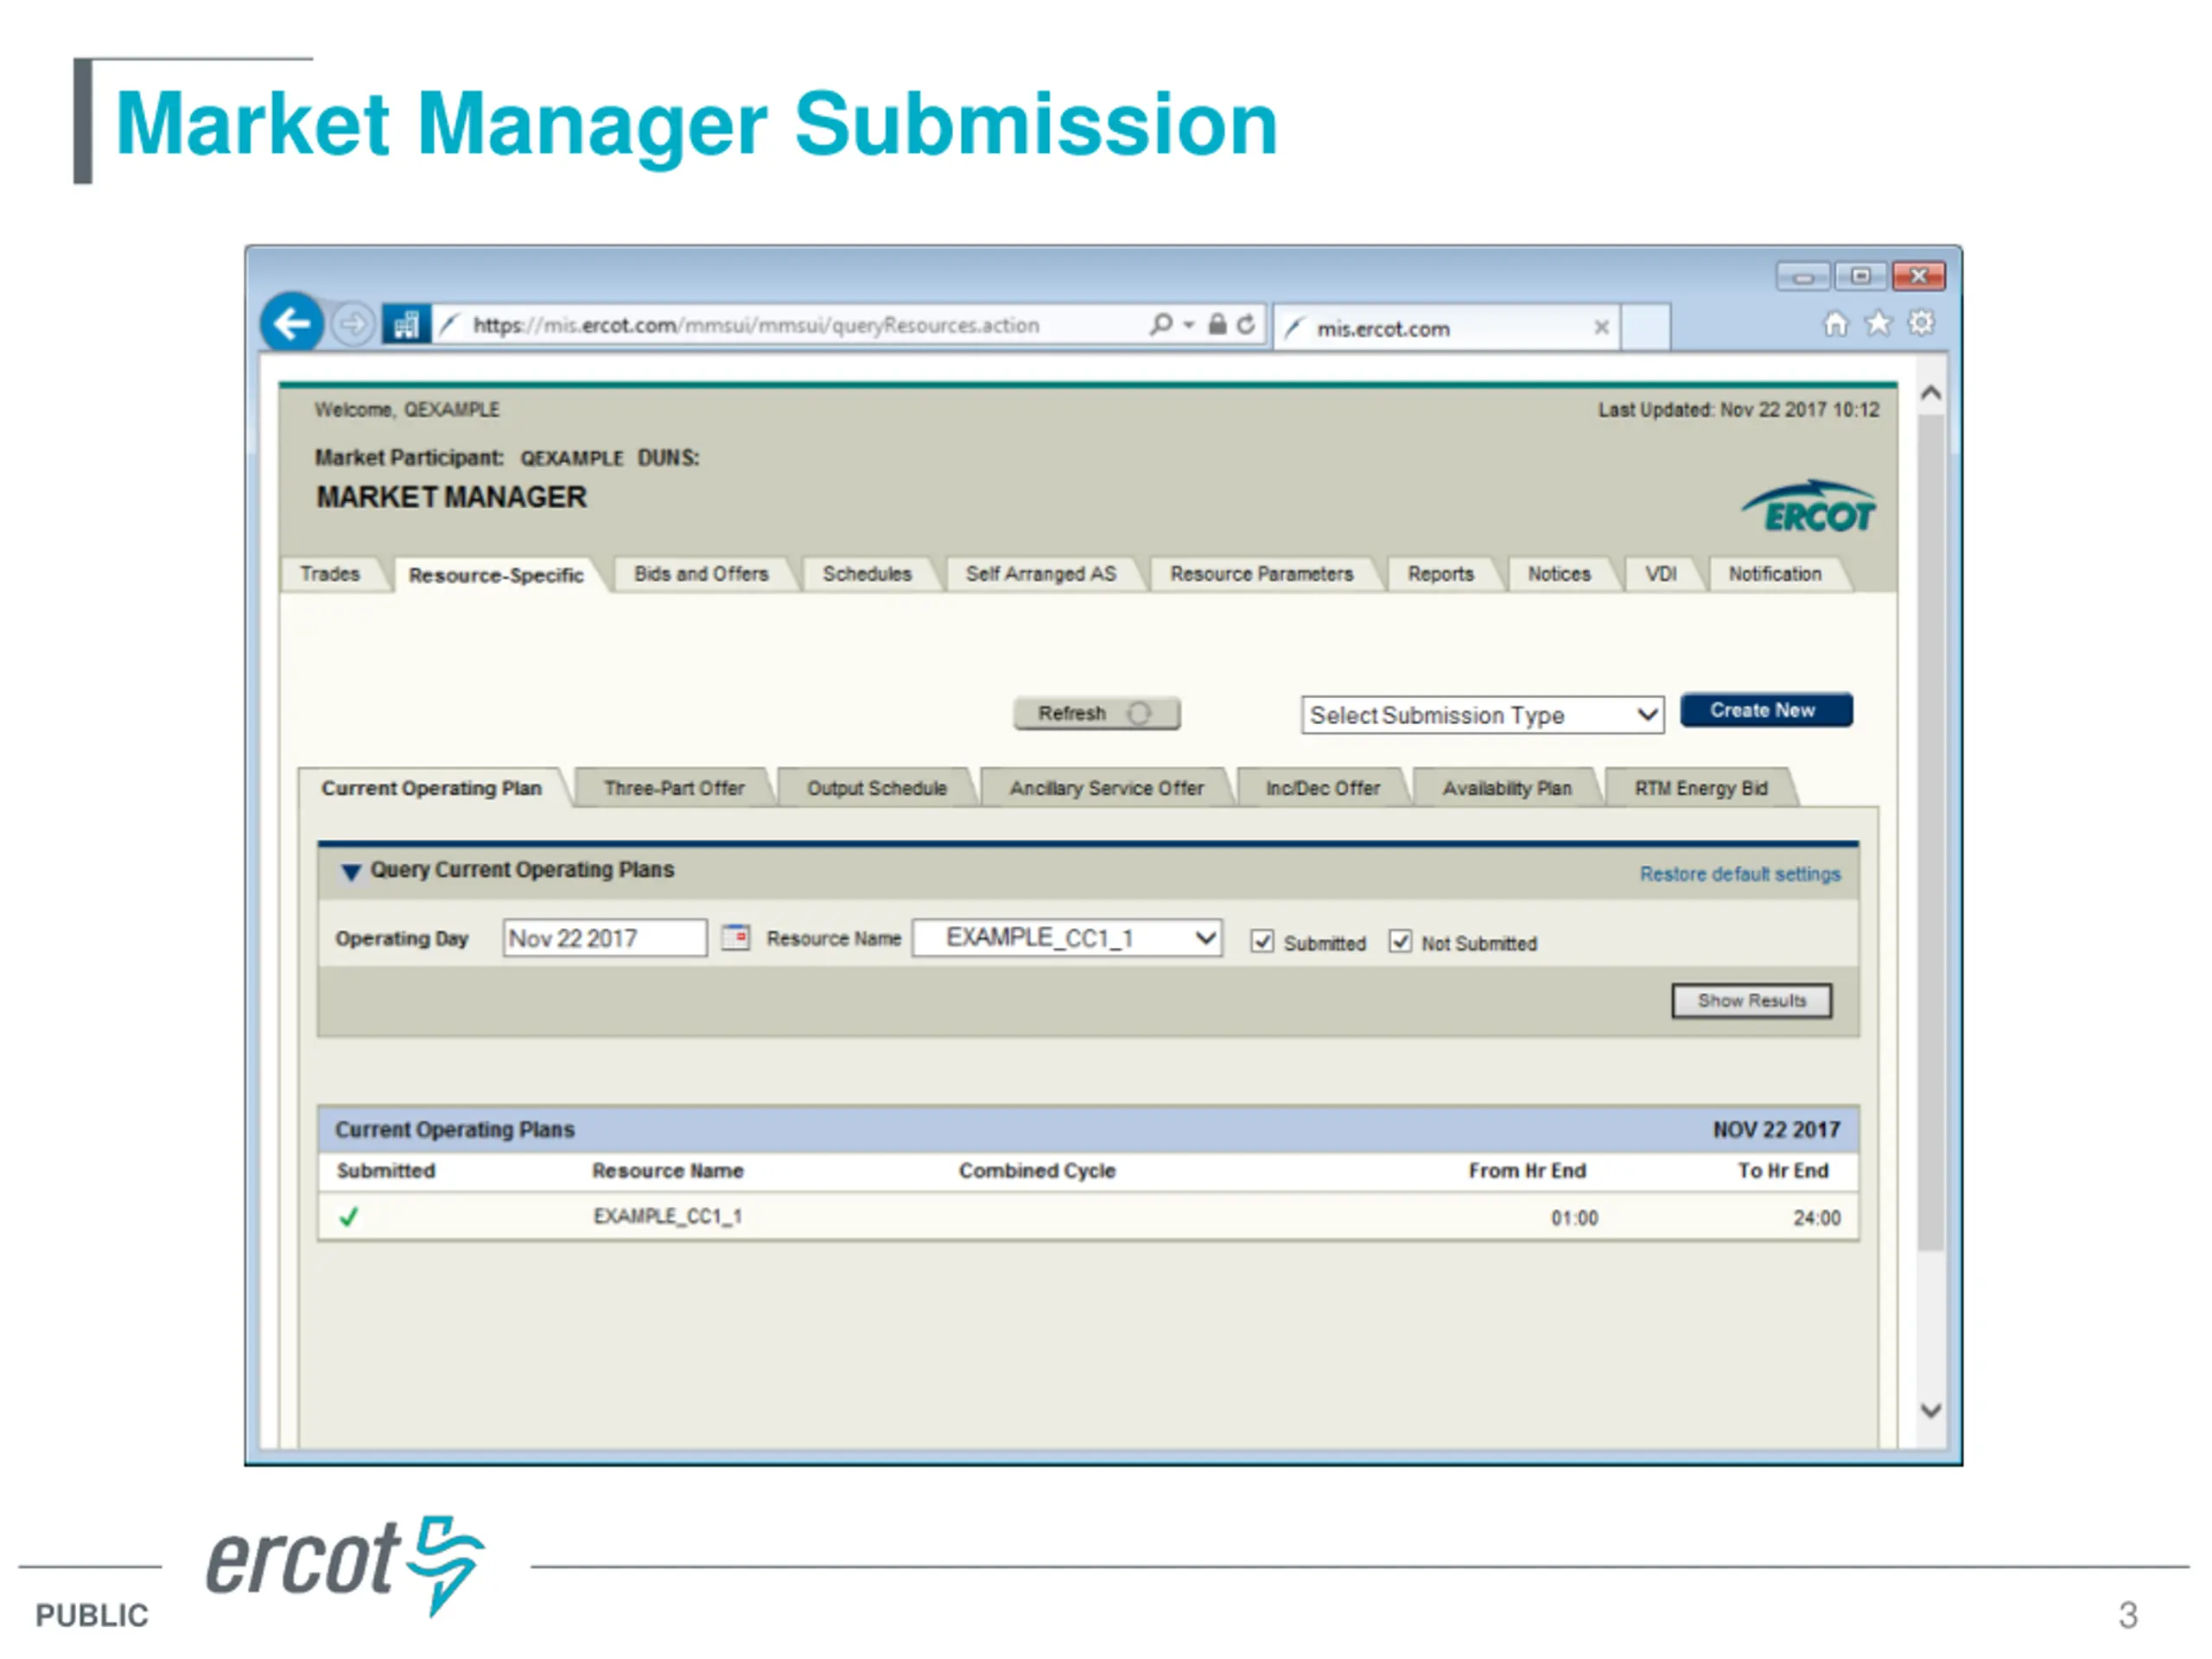Switch to the Inc/Dec Offer sub-tab
This screenshot has height=1659, width=2212.
coord(1323,788)
